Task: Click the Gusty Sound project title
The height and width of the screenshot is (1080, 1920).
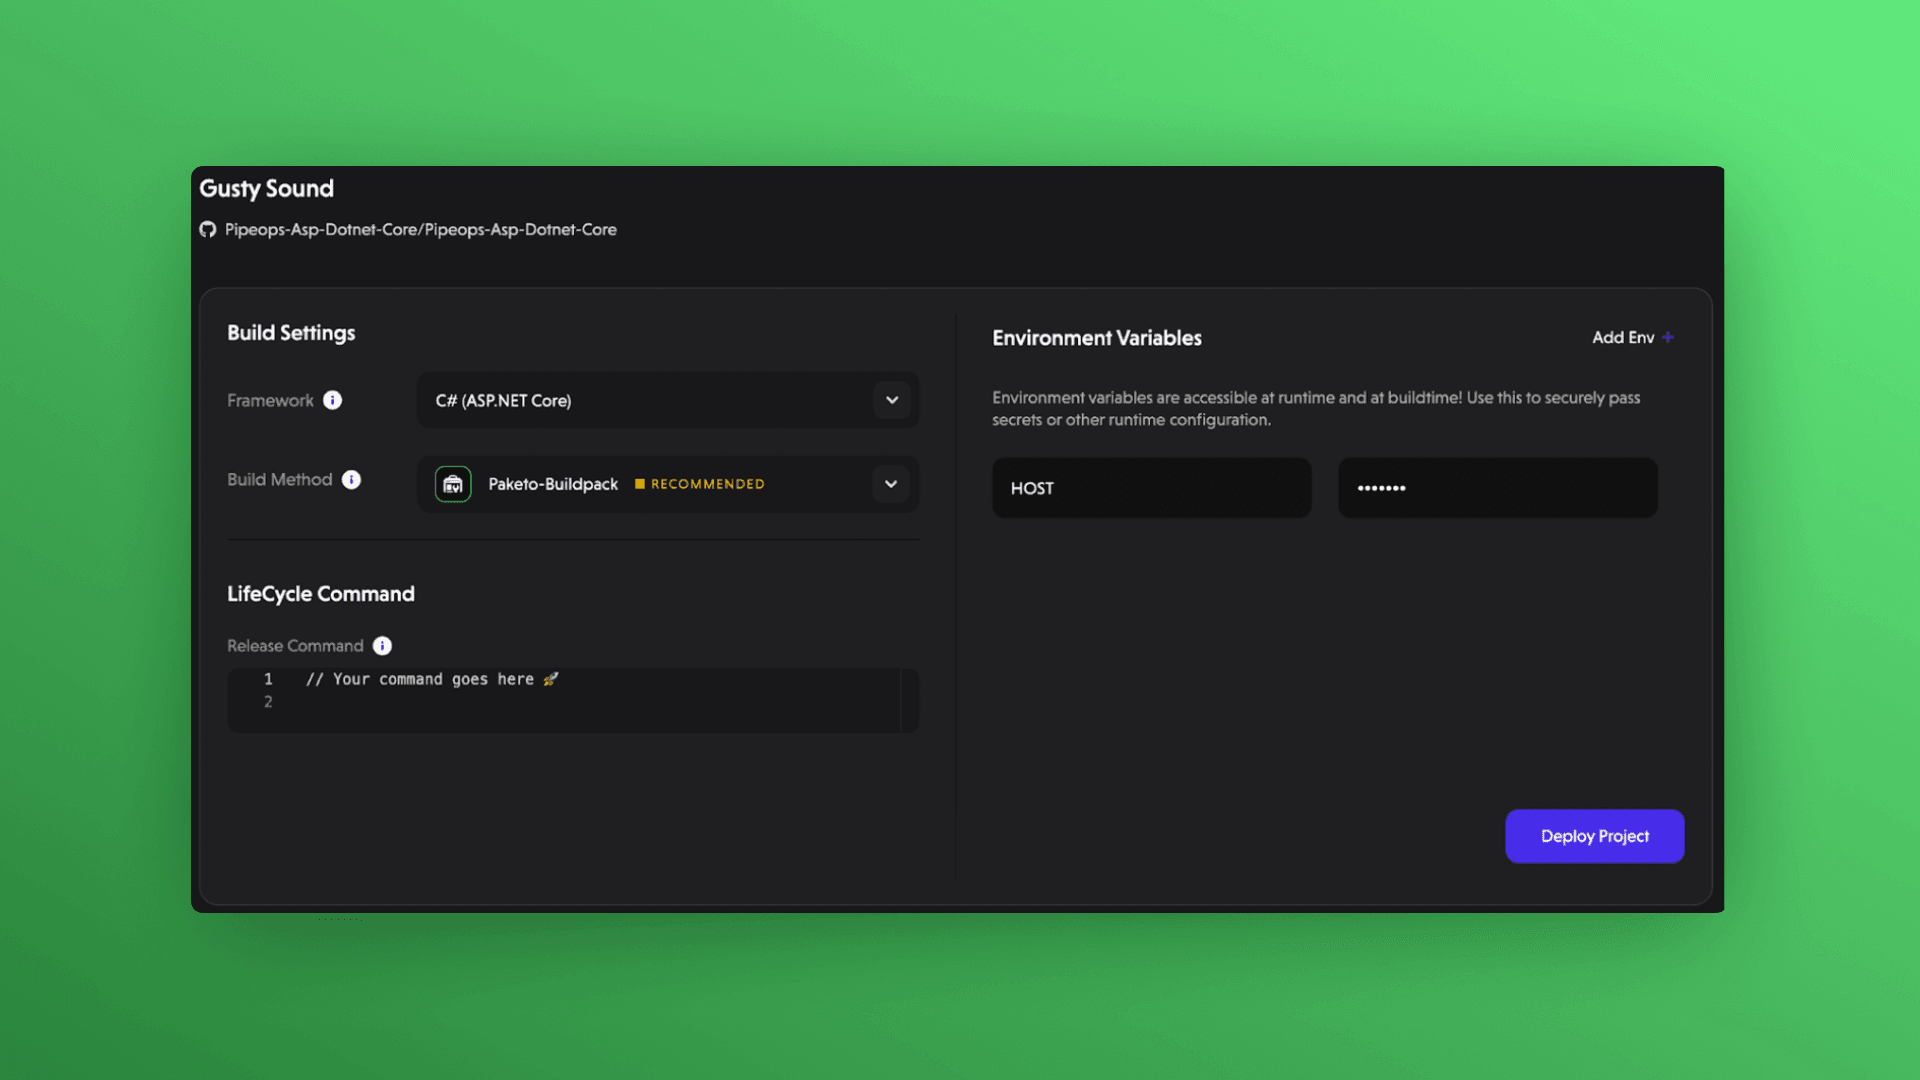Action: pyautogui.click(x=266, y=189)
